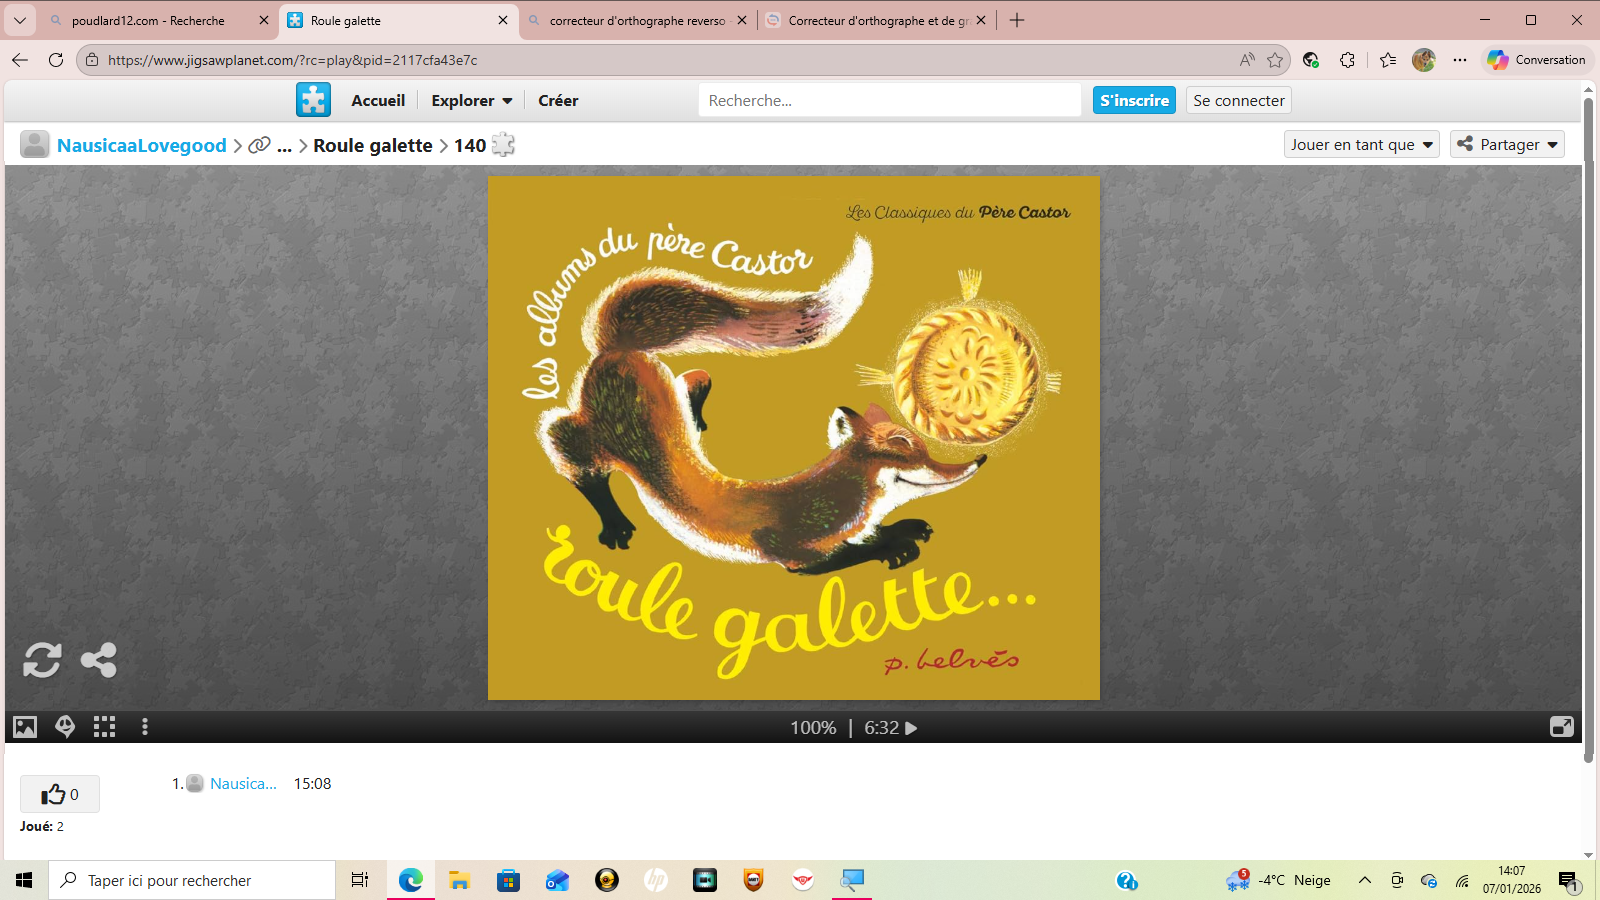
Task: Switch the puzzle to fullscreen mode
Action: (x=1562, y=727)
